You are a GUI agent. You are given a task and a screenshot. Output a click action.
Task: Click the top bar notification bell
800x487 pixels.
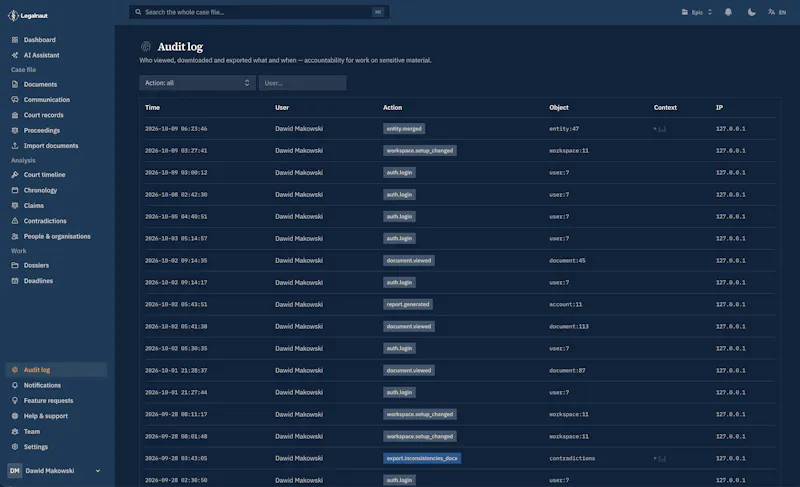click(728, 12)
